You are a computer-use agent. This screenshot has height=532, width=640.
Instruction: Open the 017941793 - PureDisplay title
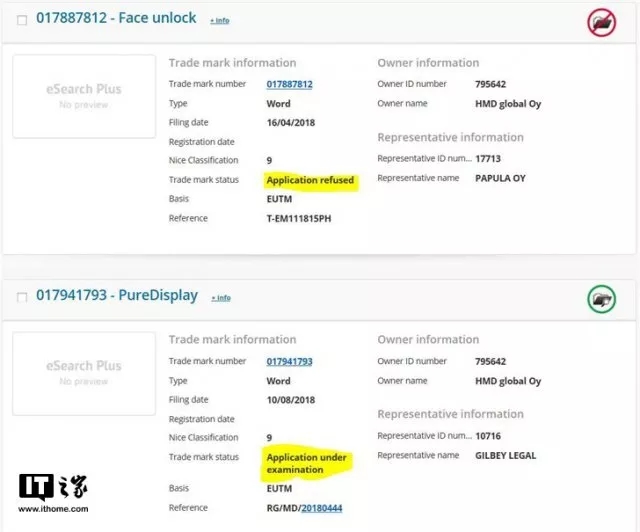[117, 295]
